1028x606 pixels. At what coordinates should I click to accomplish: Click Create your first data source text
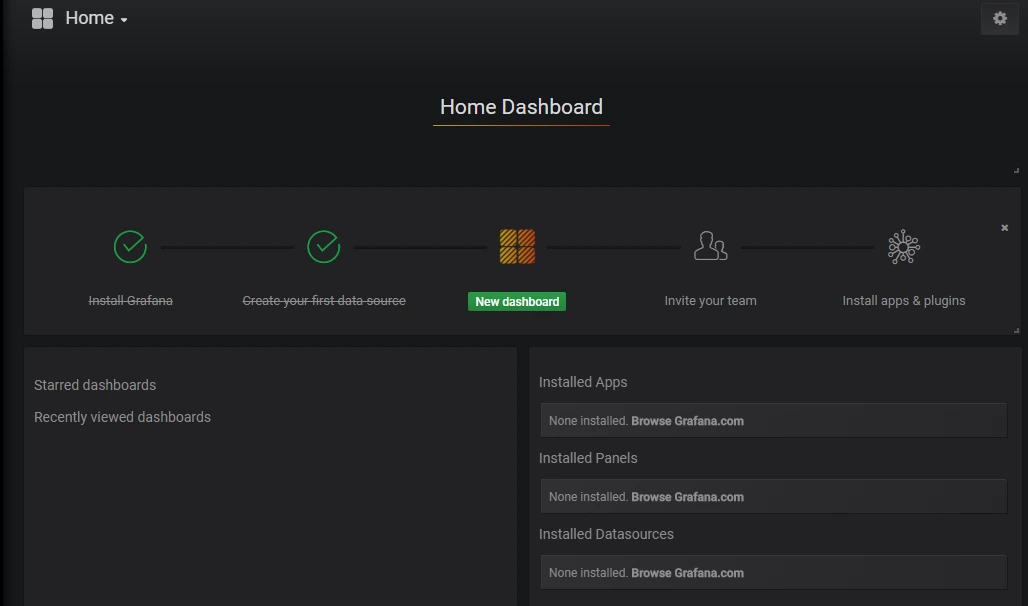point(324,300)
